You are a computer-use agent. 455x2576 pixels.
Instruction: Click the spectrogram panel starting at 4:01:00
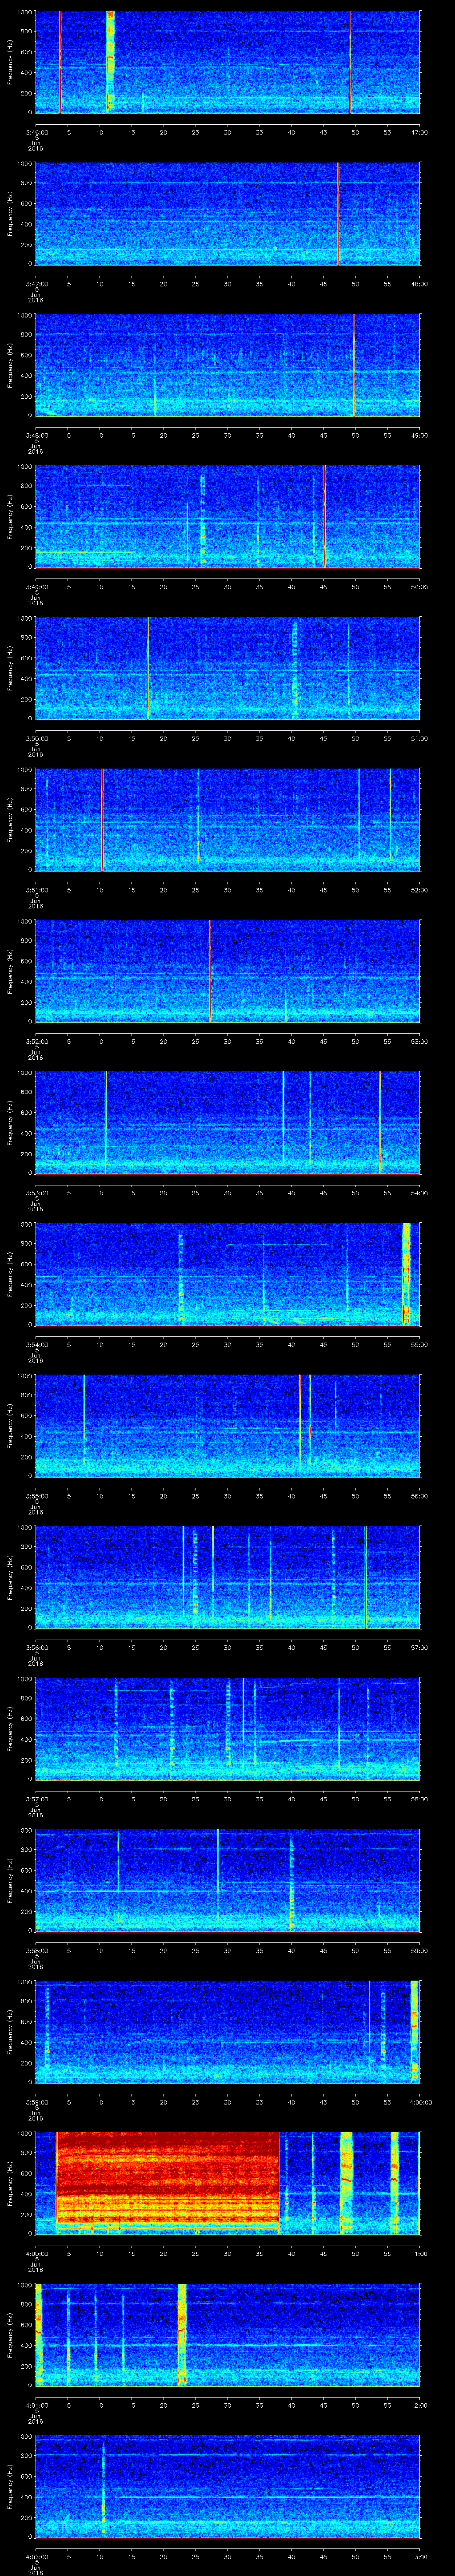coord(227,2335)
